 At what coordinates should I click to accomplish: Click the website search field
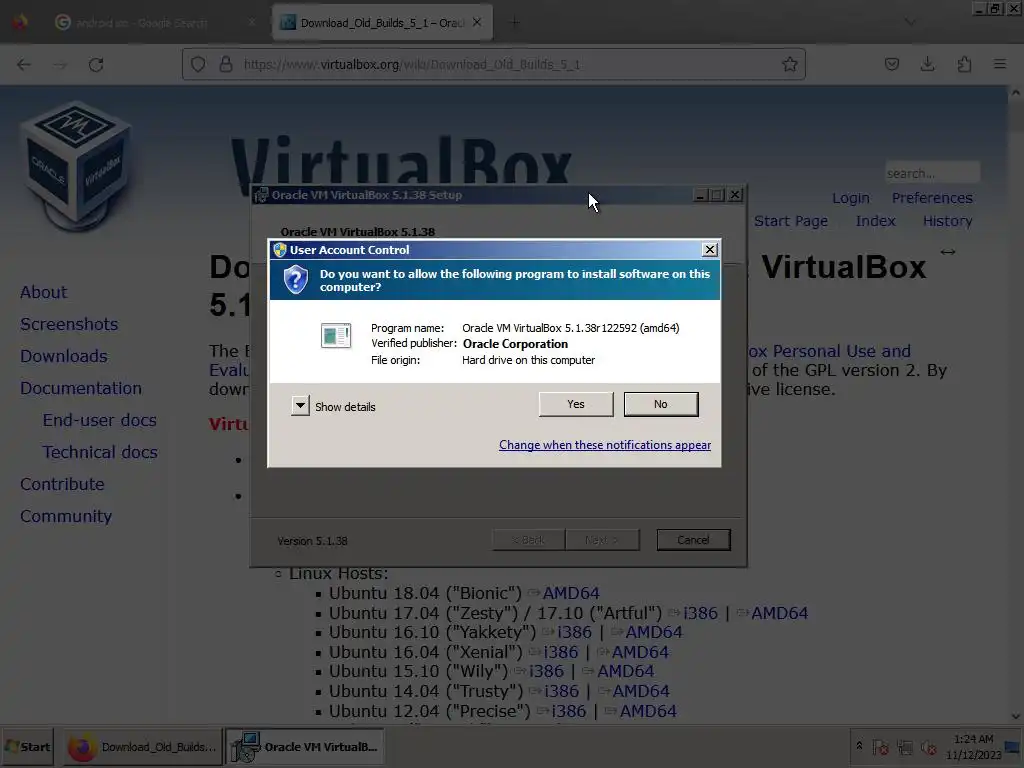[x=932, y=173]
